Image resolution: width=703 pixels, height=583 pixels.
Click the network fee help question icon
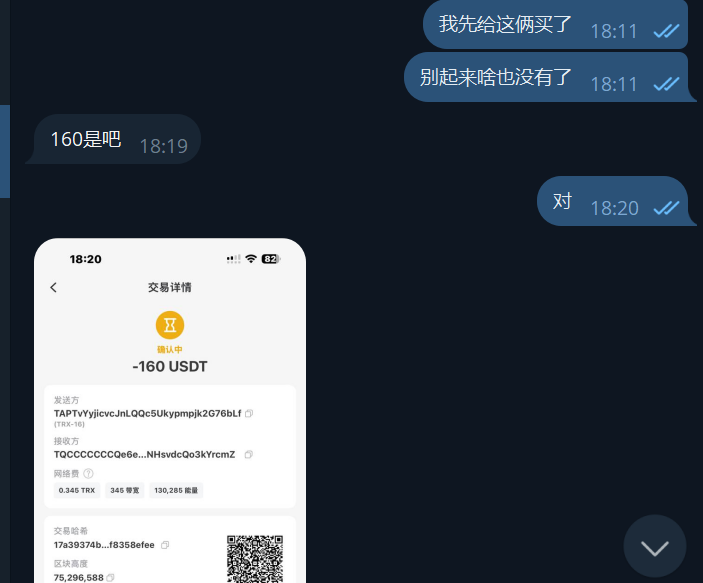[x=89, y=474]
